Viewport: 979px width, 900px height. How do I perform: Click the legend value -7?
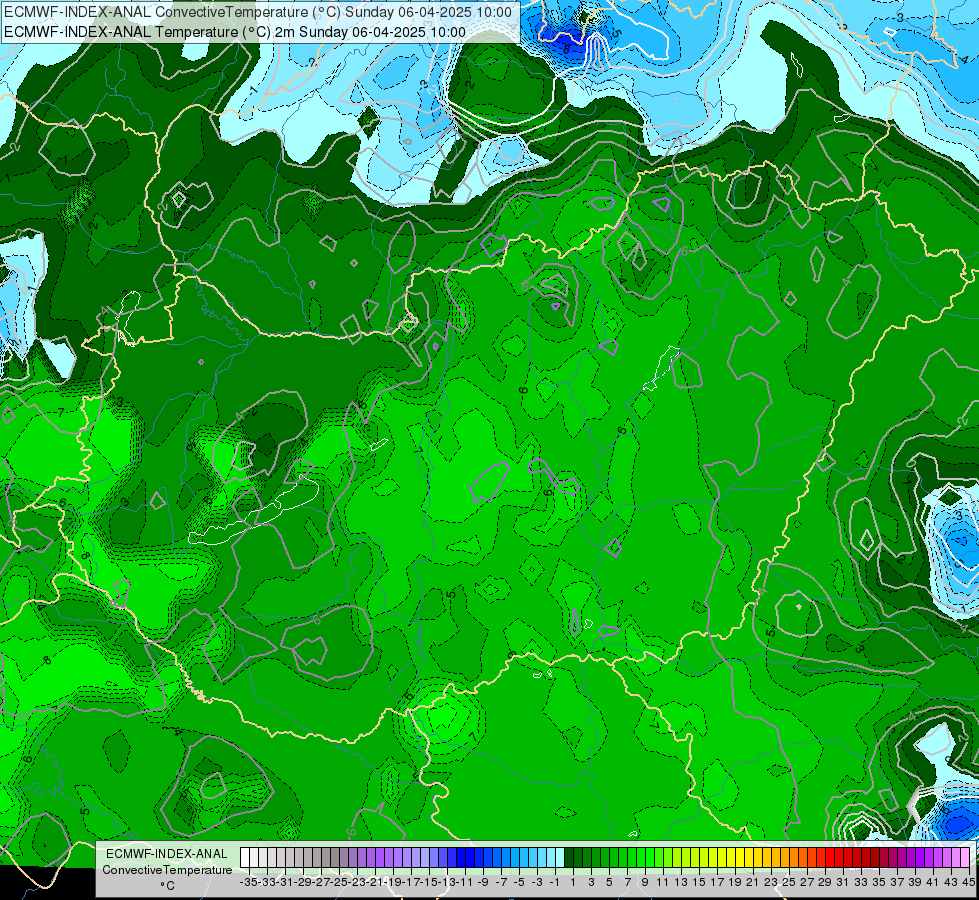click(501, 882)
